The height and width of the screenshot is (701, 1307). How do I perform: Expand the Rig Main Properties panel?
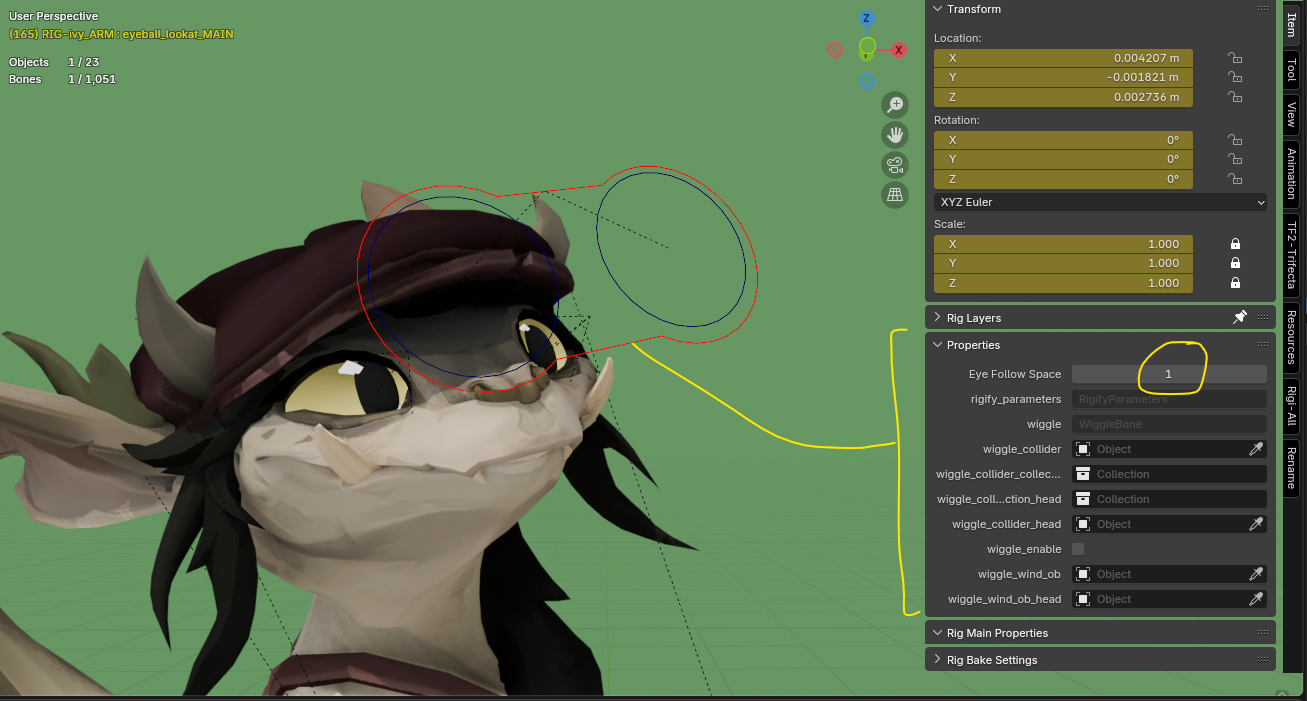tap(937, 633)
